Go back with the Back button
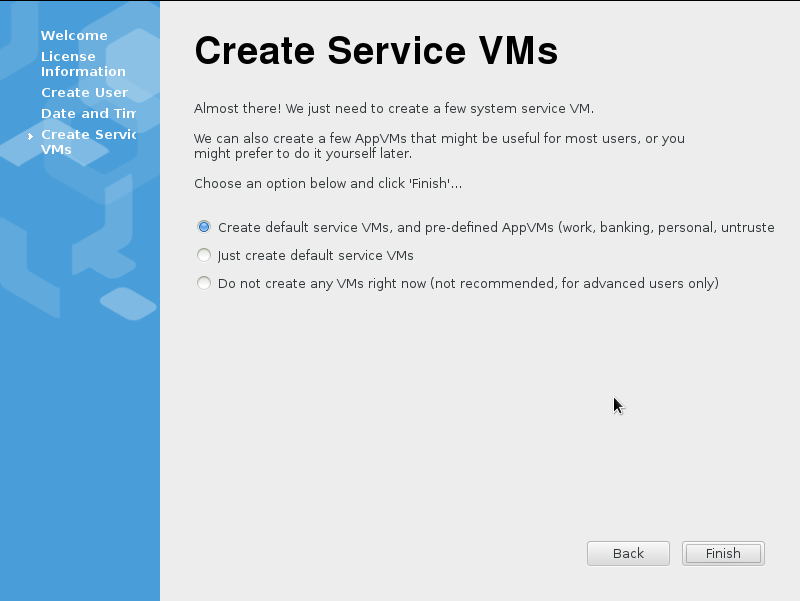Screen dimensions: 800x601 pyautogui.click(x=628, y=554)
